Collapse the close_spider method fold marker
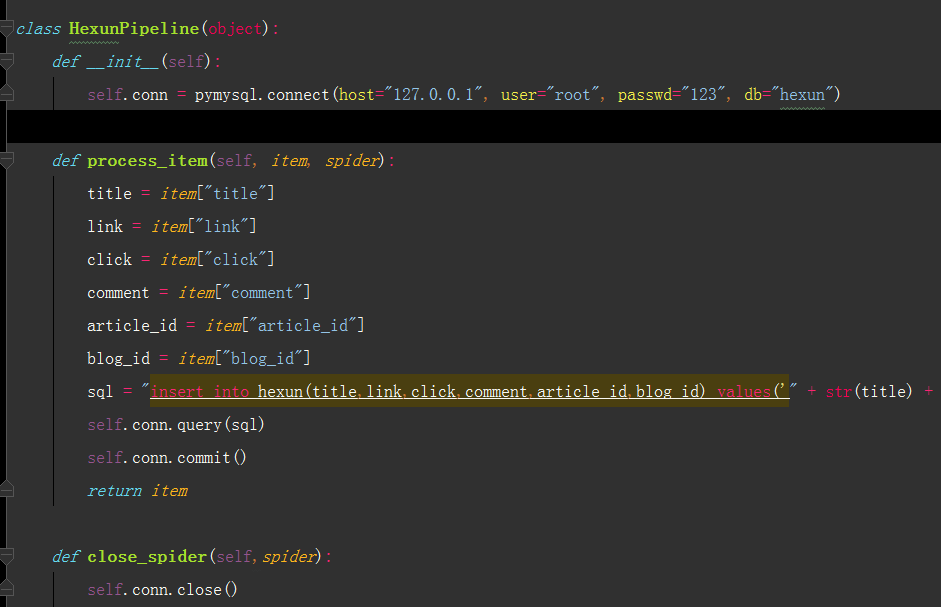Image resolution: width=941 pixels, height=607 pixels. click(7, 556)
